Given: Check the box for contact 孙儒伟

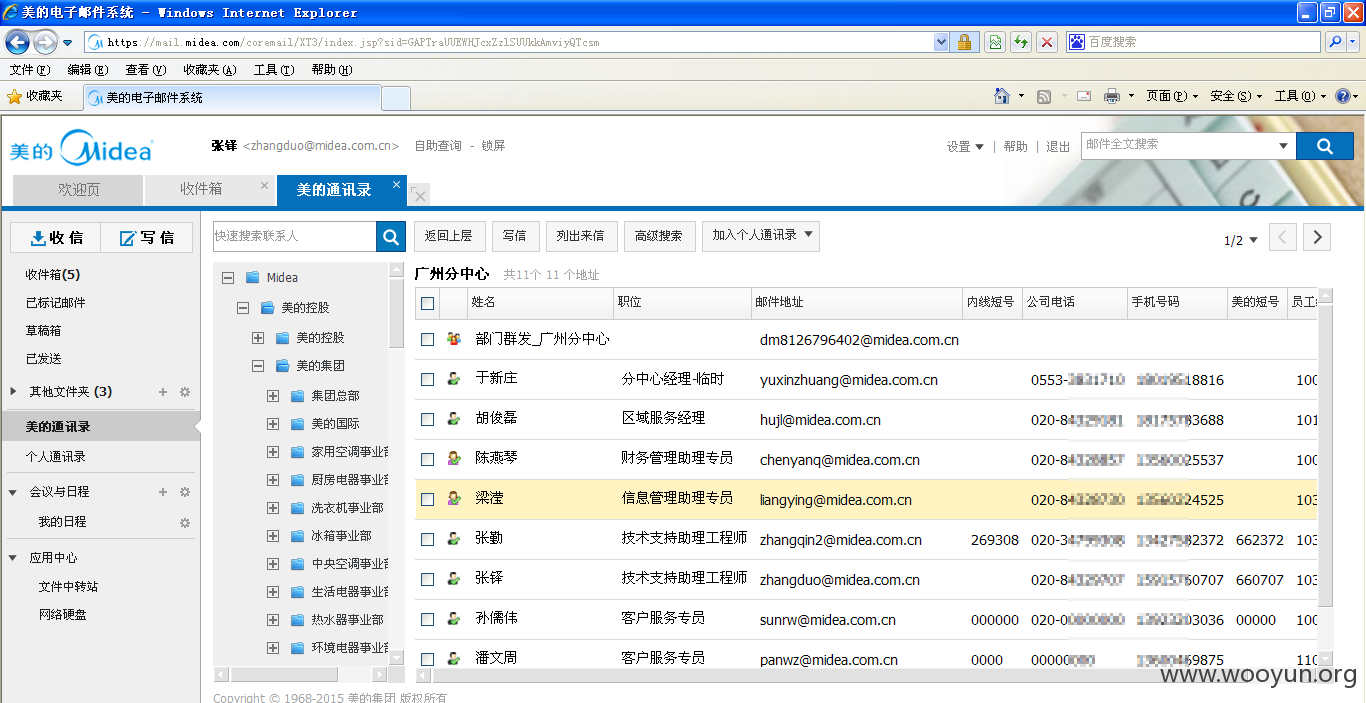Looking at the screenshot, I should pyautogui.click(x=428, y=620).
